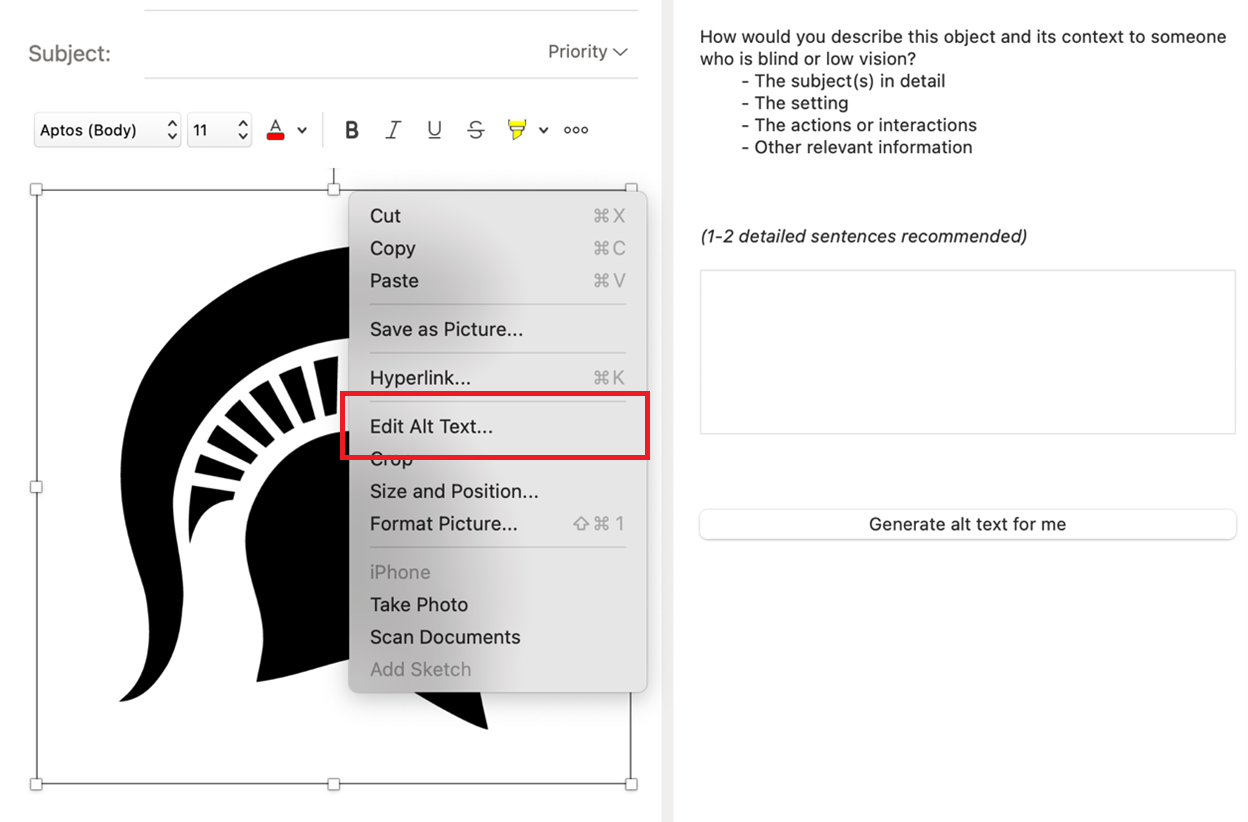Select Size and Position option
This screenshot has height=822, width=1248.
coord(454,491)
